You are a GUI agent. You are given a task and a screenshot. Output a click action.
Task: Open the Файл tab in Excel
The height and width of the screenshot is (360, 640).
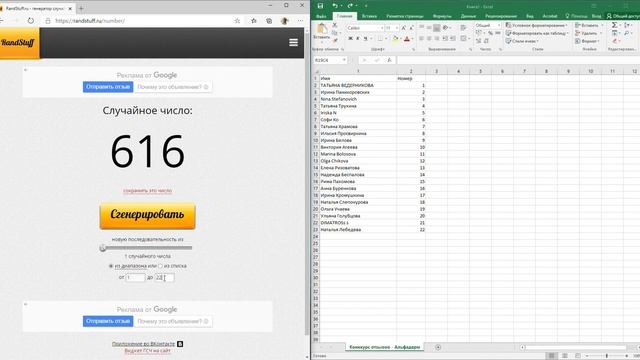pos(321,16)
